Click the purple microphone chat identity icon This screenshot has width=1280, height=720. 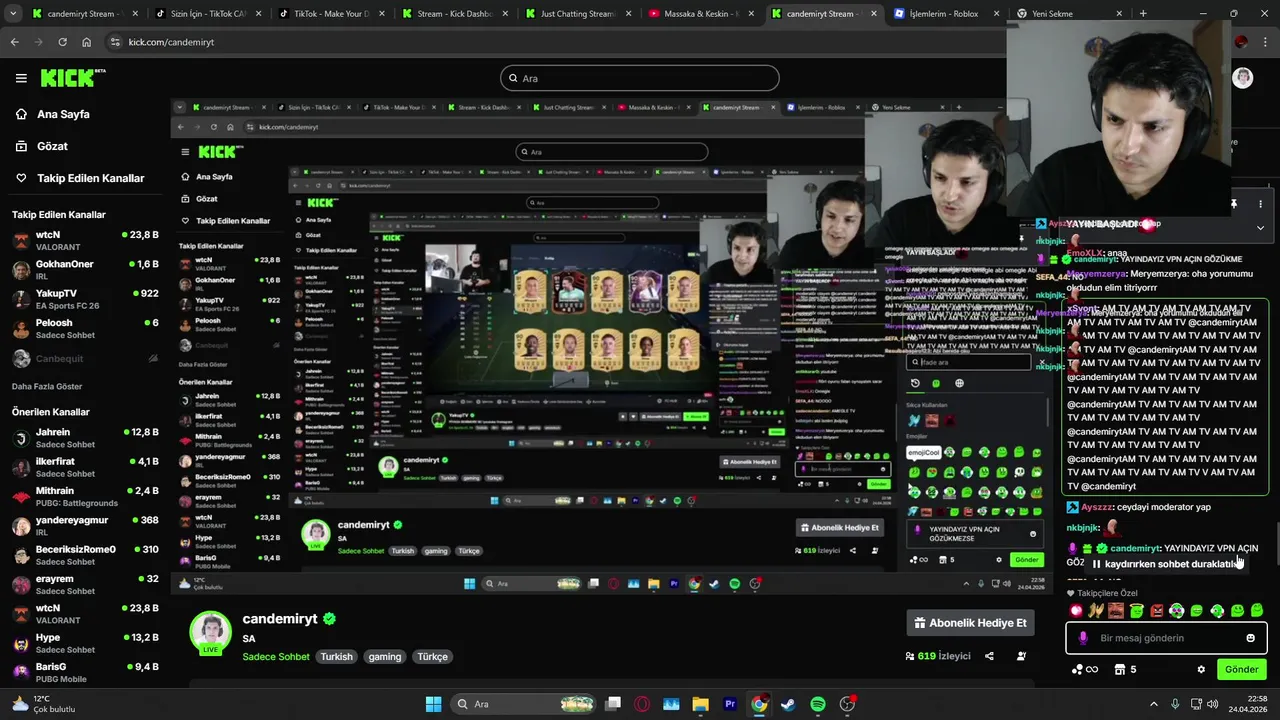coord(1083,638)
